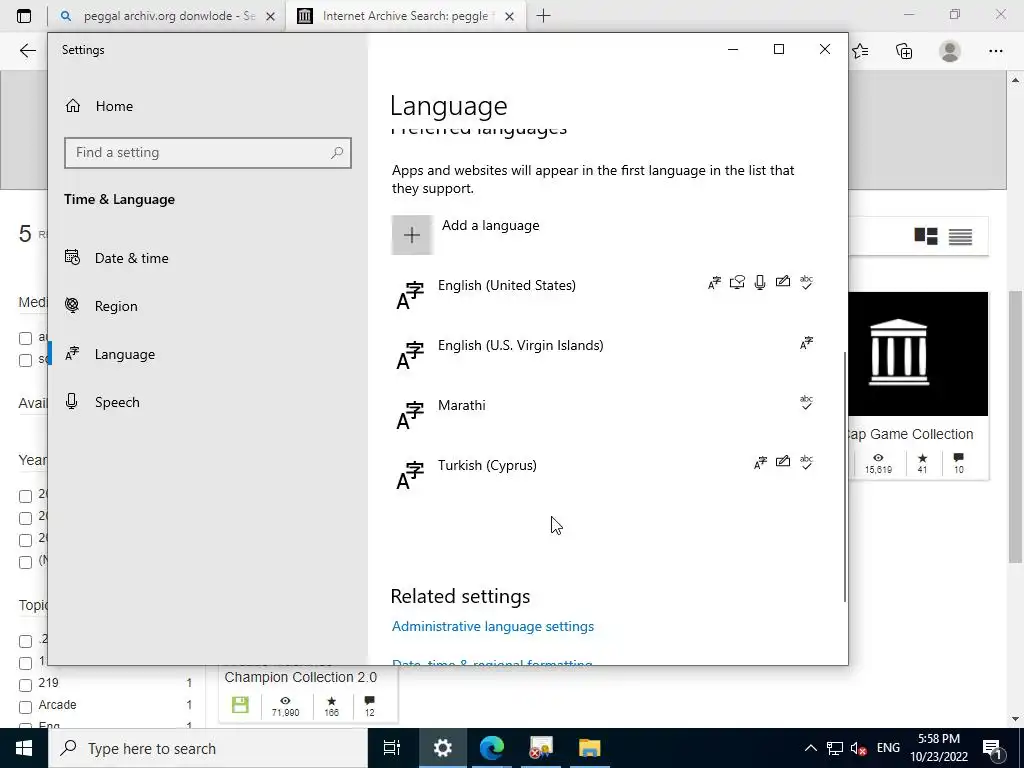This screenshot has height=768, width=1024.
Task: Click display language icon for Turkish (Cyprus)
Action: pyautogui.click(x=760, y=463)
